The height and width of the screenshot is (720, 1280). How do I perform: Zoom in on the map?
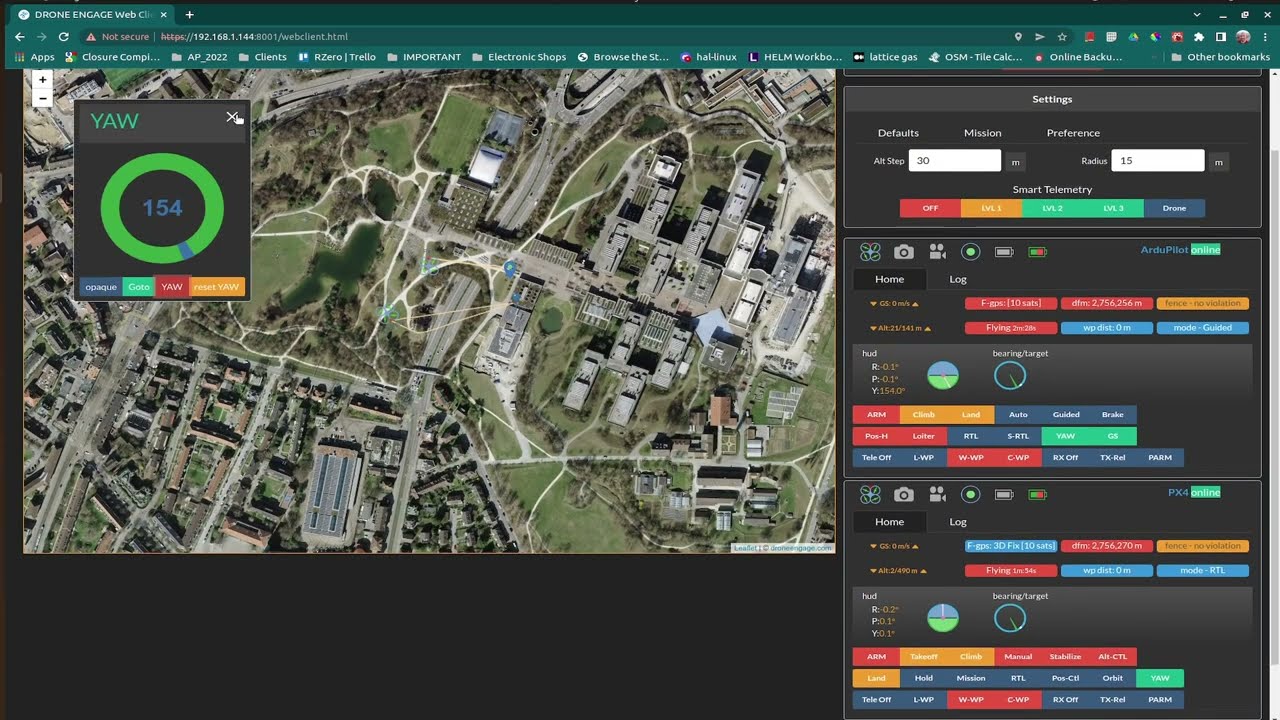coord(42,80)
